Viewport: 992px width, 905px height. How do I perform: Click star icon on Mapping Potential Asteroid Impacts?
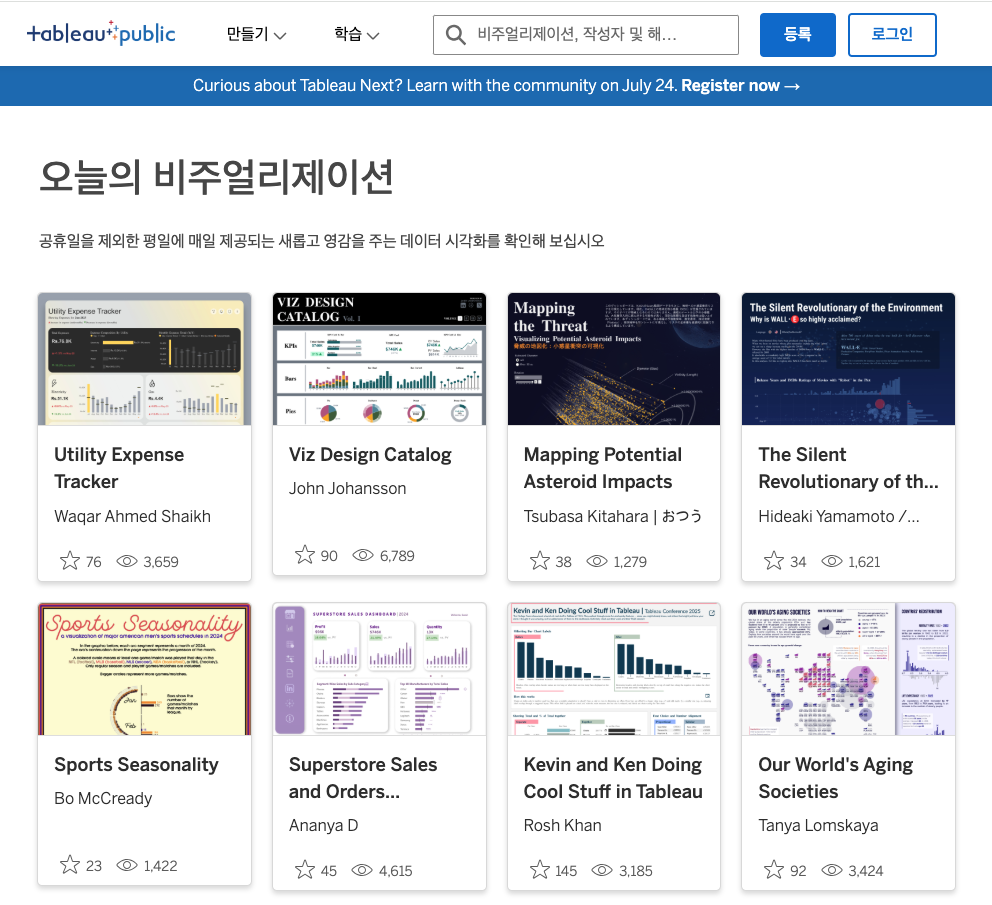point(540,561)
